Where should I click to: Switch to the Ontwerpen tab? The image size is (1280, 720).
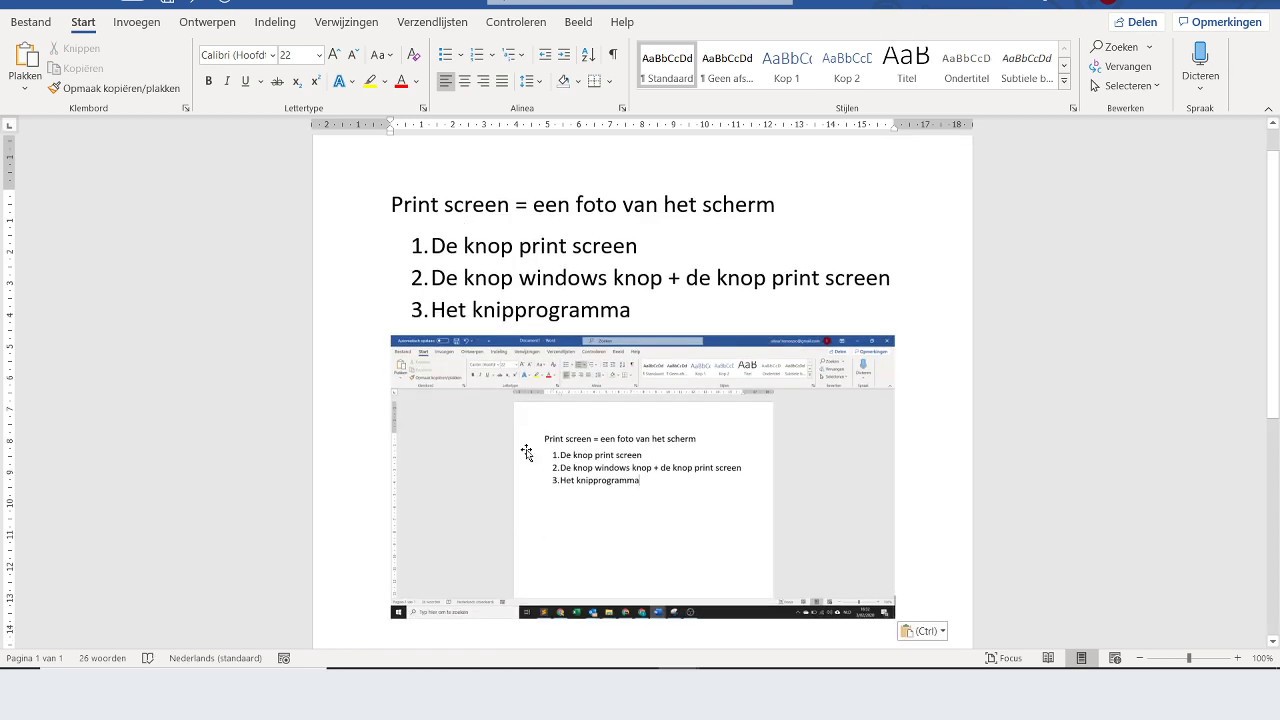tap(207, 22)
